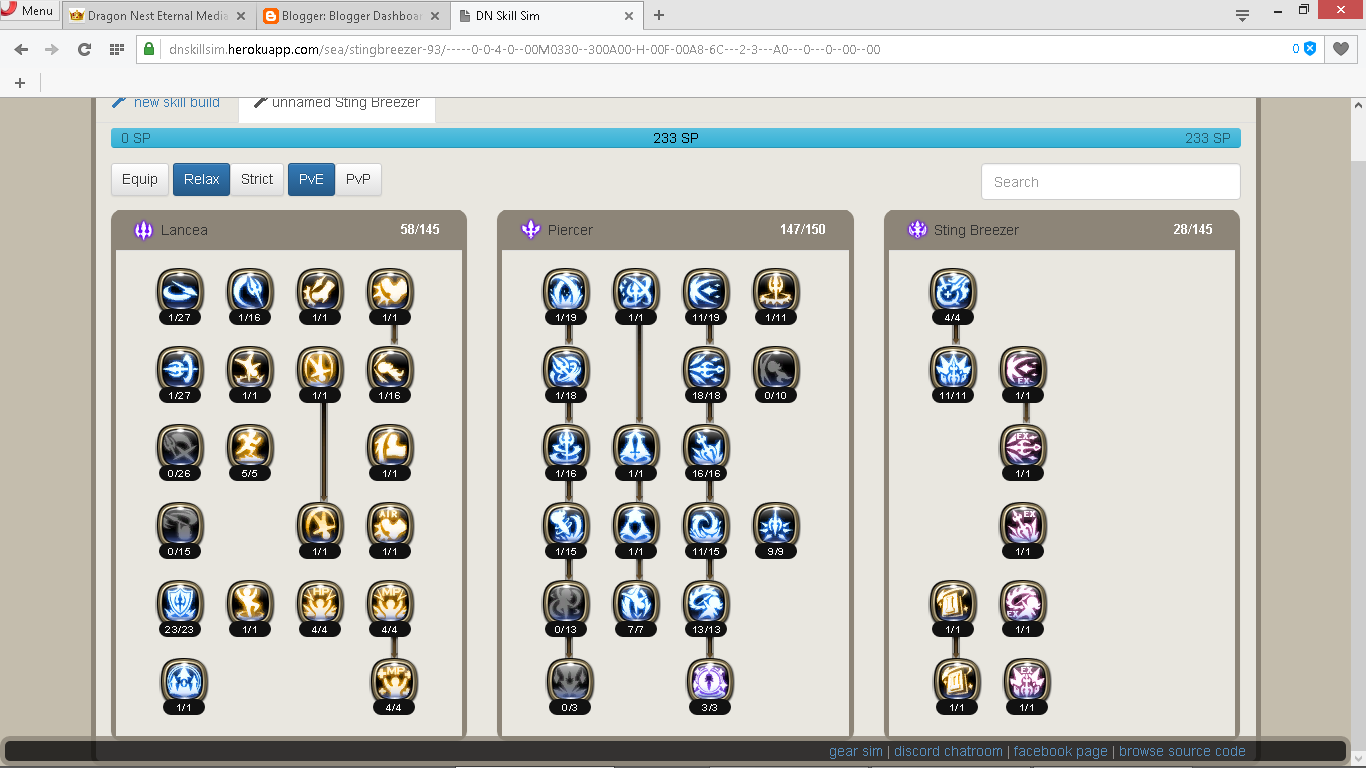1366x768 pixels.
Task: Select Lancea skill with level 23/23
Action: pyautogui.click(x=180, y=603)
